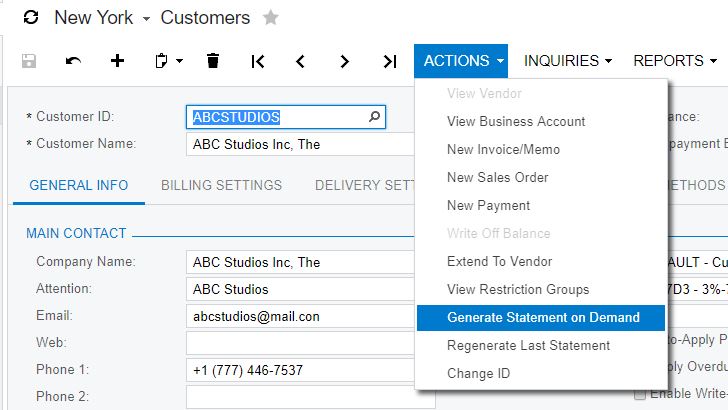The image size is (728, 410).
Task: Select New Payment from Actions
Action: click(x=488, y=205)
